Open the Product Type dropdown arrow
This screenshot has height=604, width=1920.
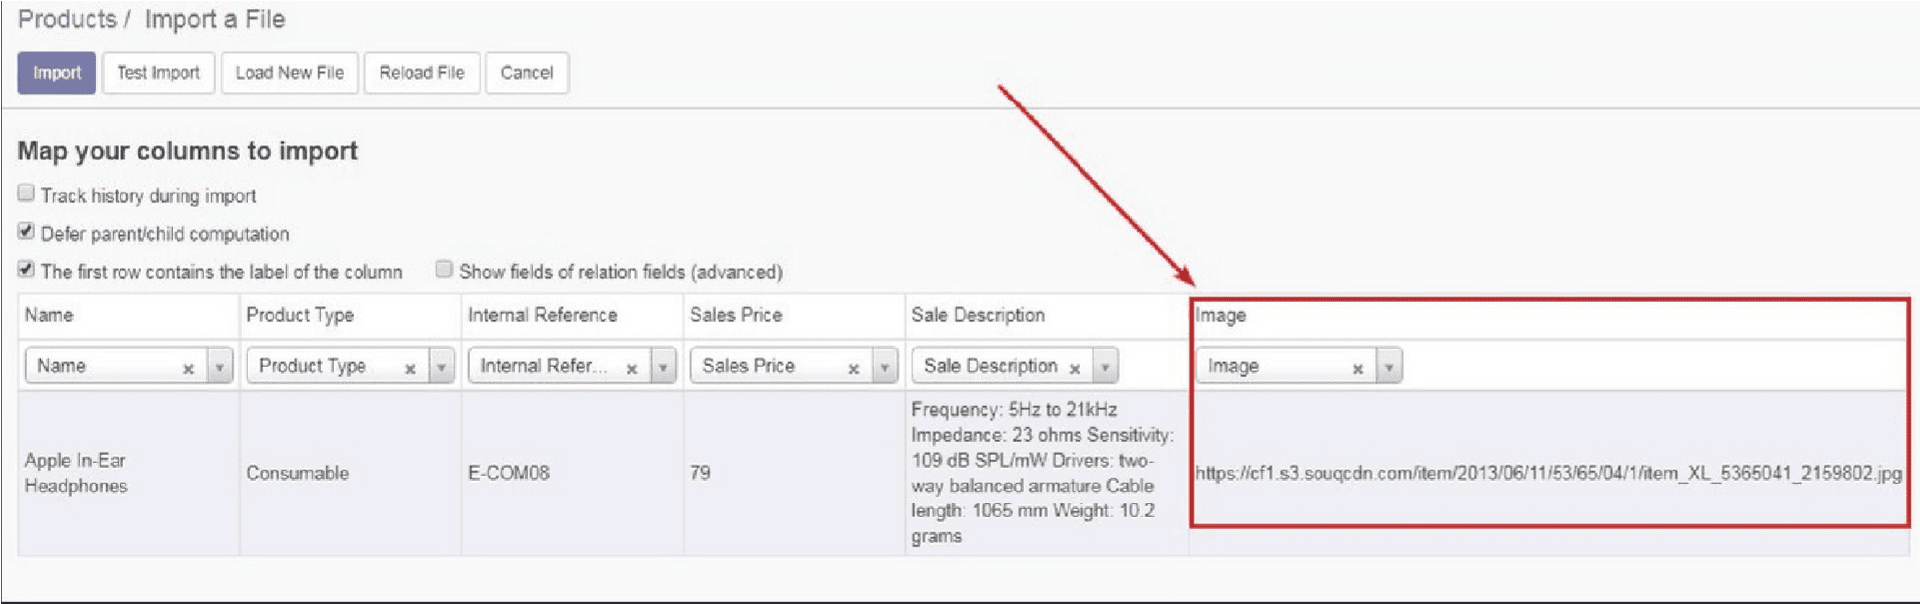click(442, 367)
